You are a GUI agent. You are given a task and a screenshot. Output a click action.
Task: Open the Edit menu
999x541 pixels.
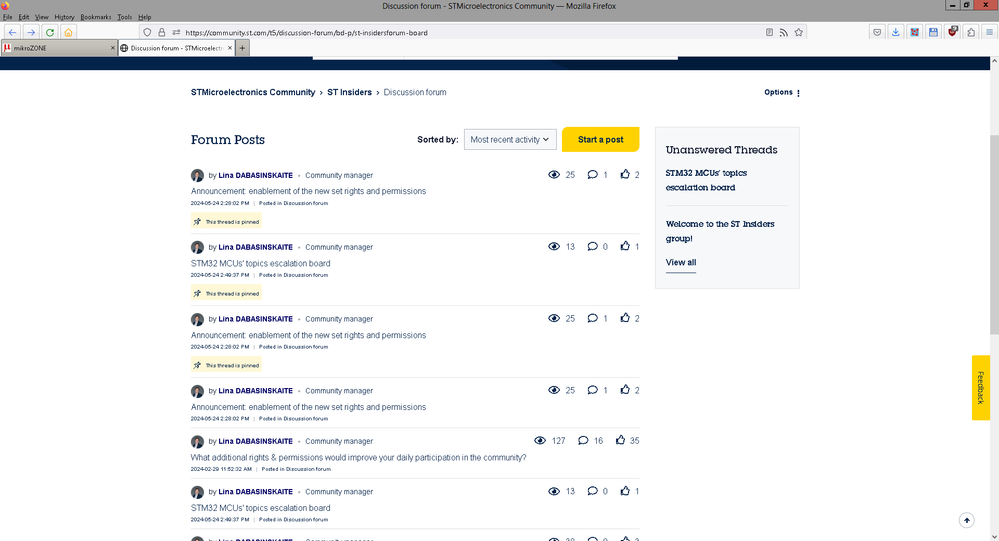click(x=24, y=17)
